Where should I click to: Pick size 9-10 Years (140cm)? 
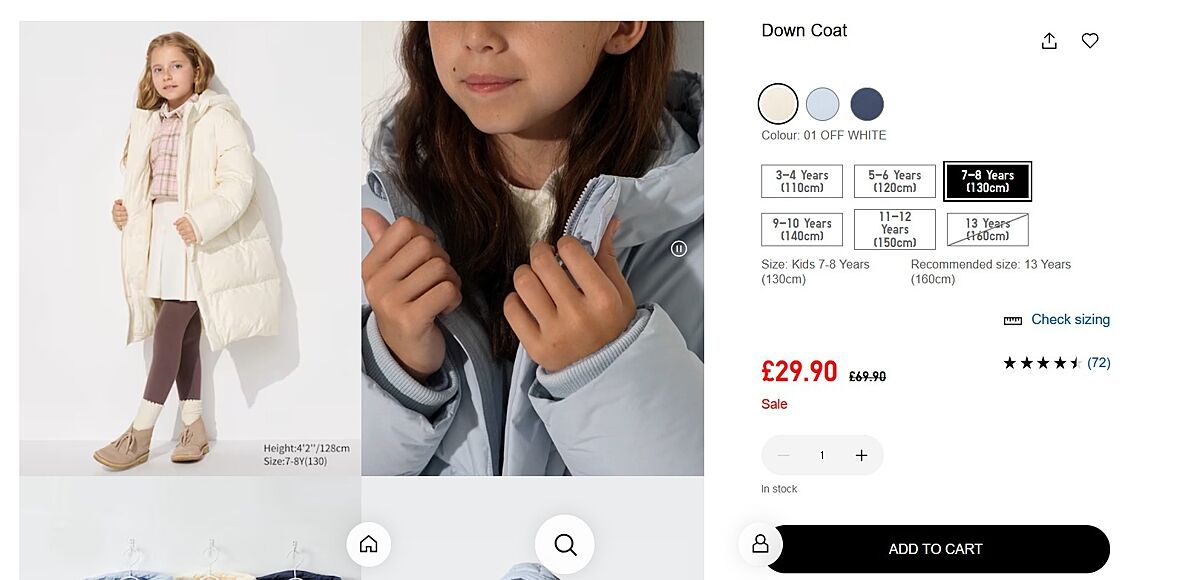click(802, 229)
